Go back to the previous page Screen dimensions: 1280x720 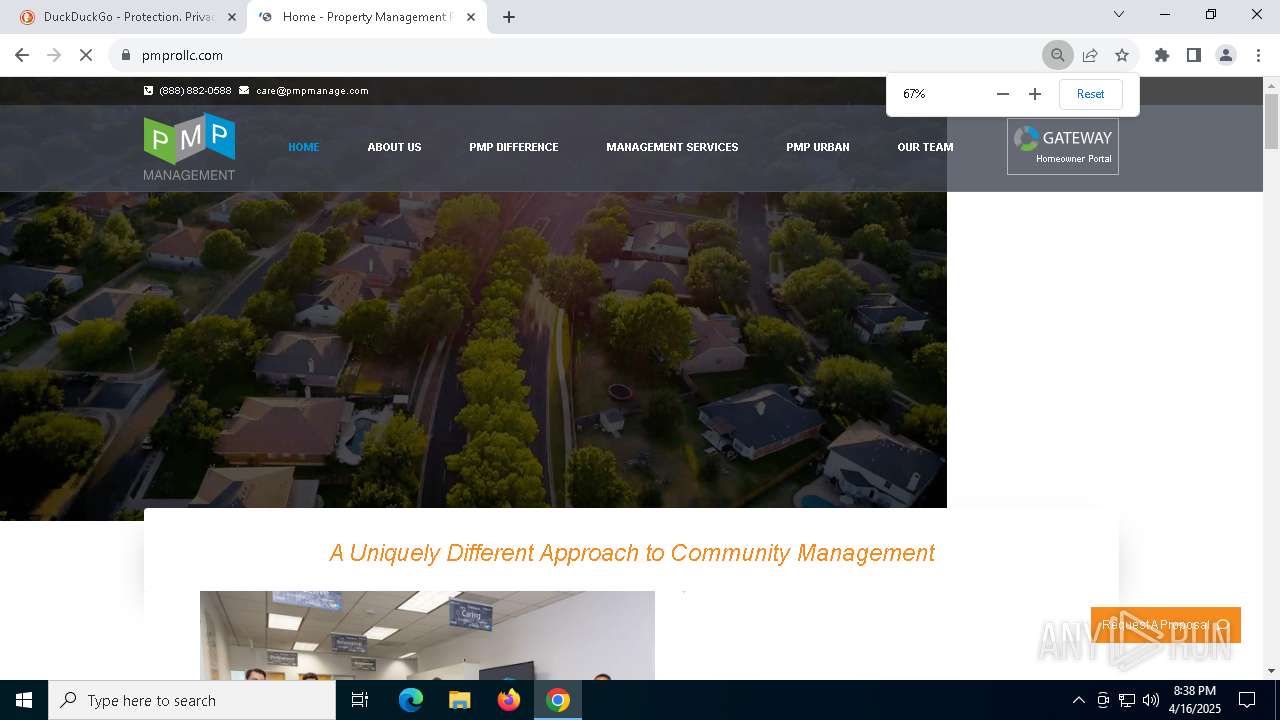pos(22,55)
